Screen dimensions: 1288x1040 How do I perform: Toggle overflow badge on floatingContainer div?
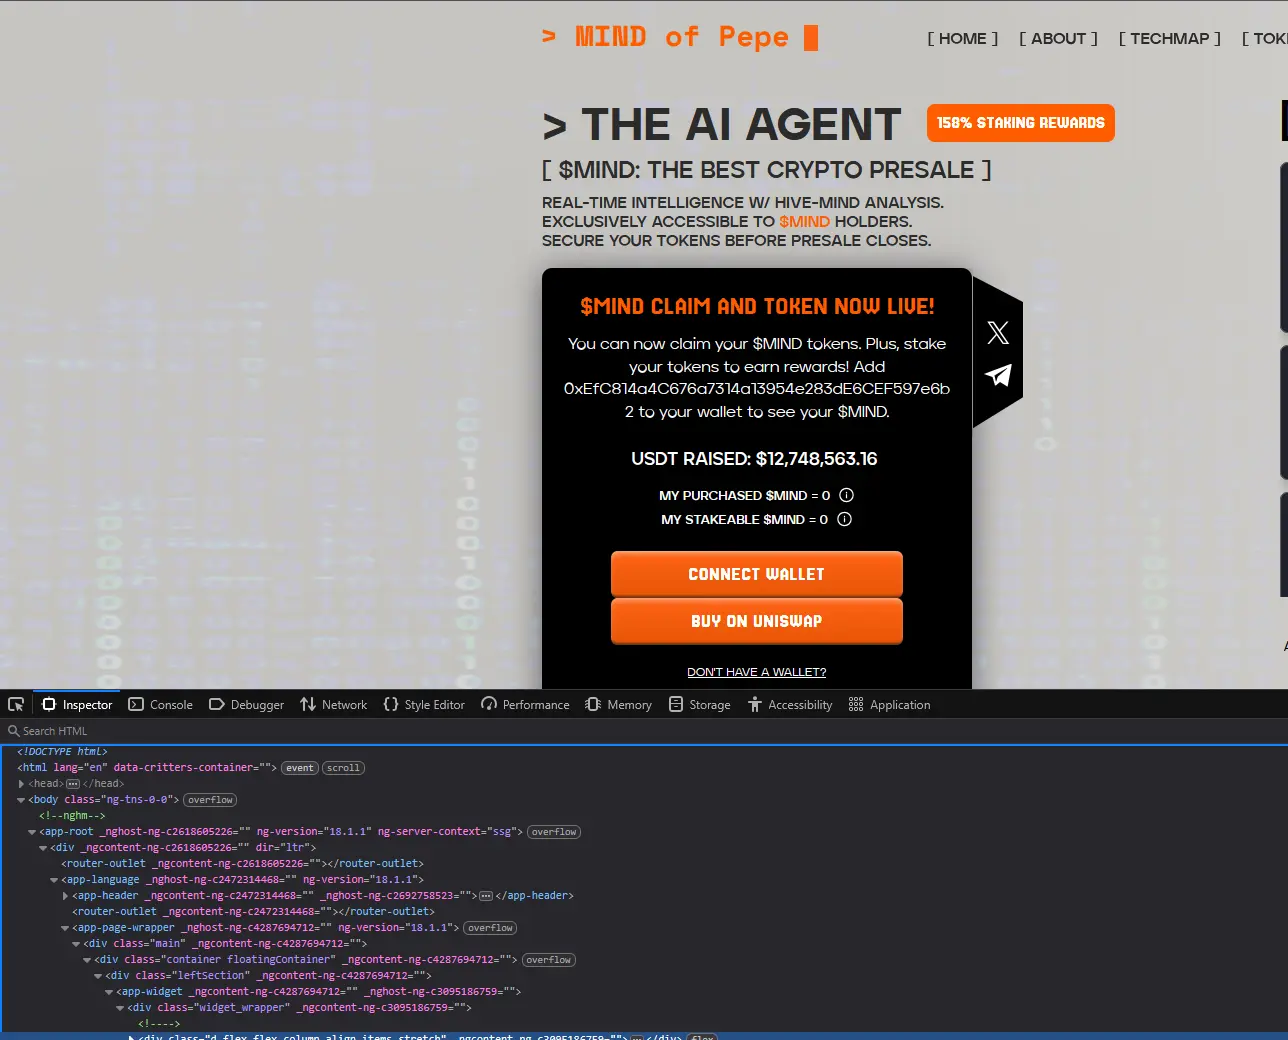pyautogui.click(x=549, y=960)
